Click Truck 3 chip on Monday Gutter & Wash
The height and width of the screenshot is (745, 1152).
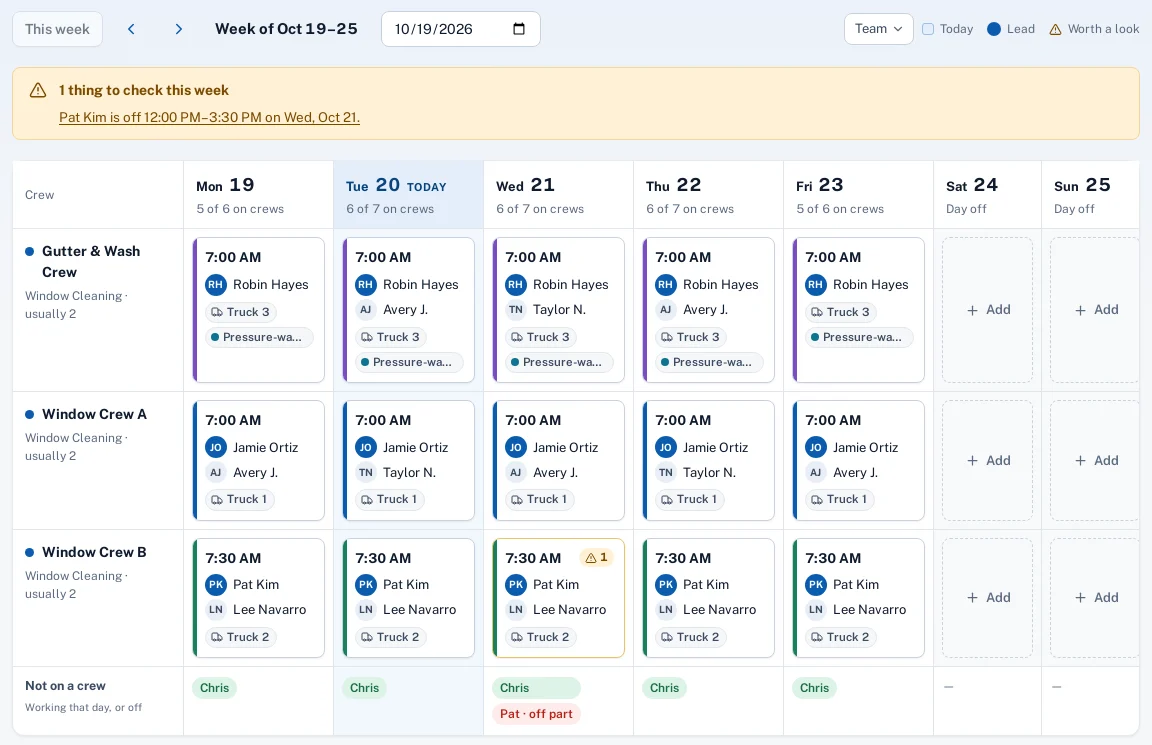tap(240, 312)
